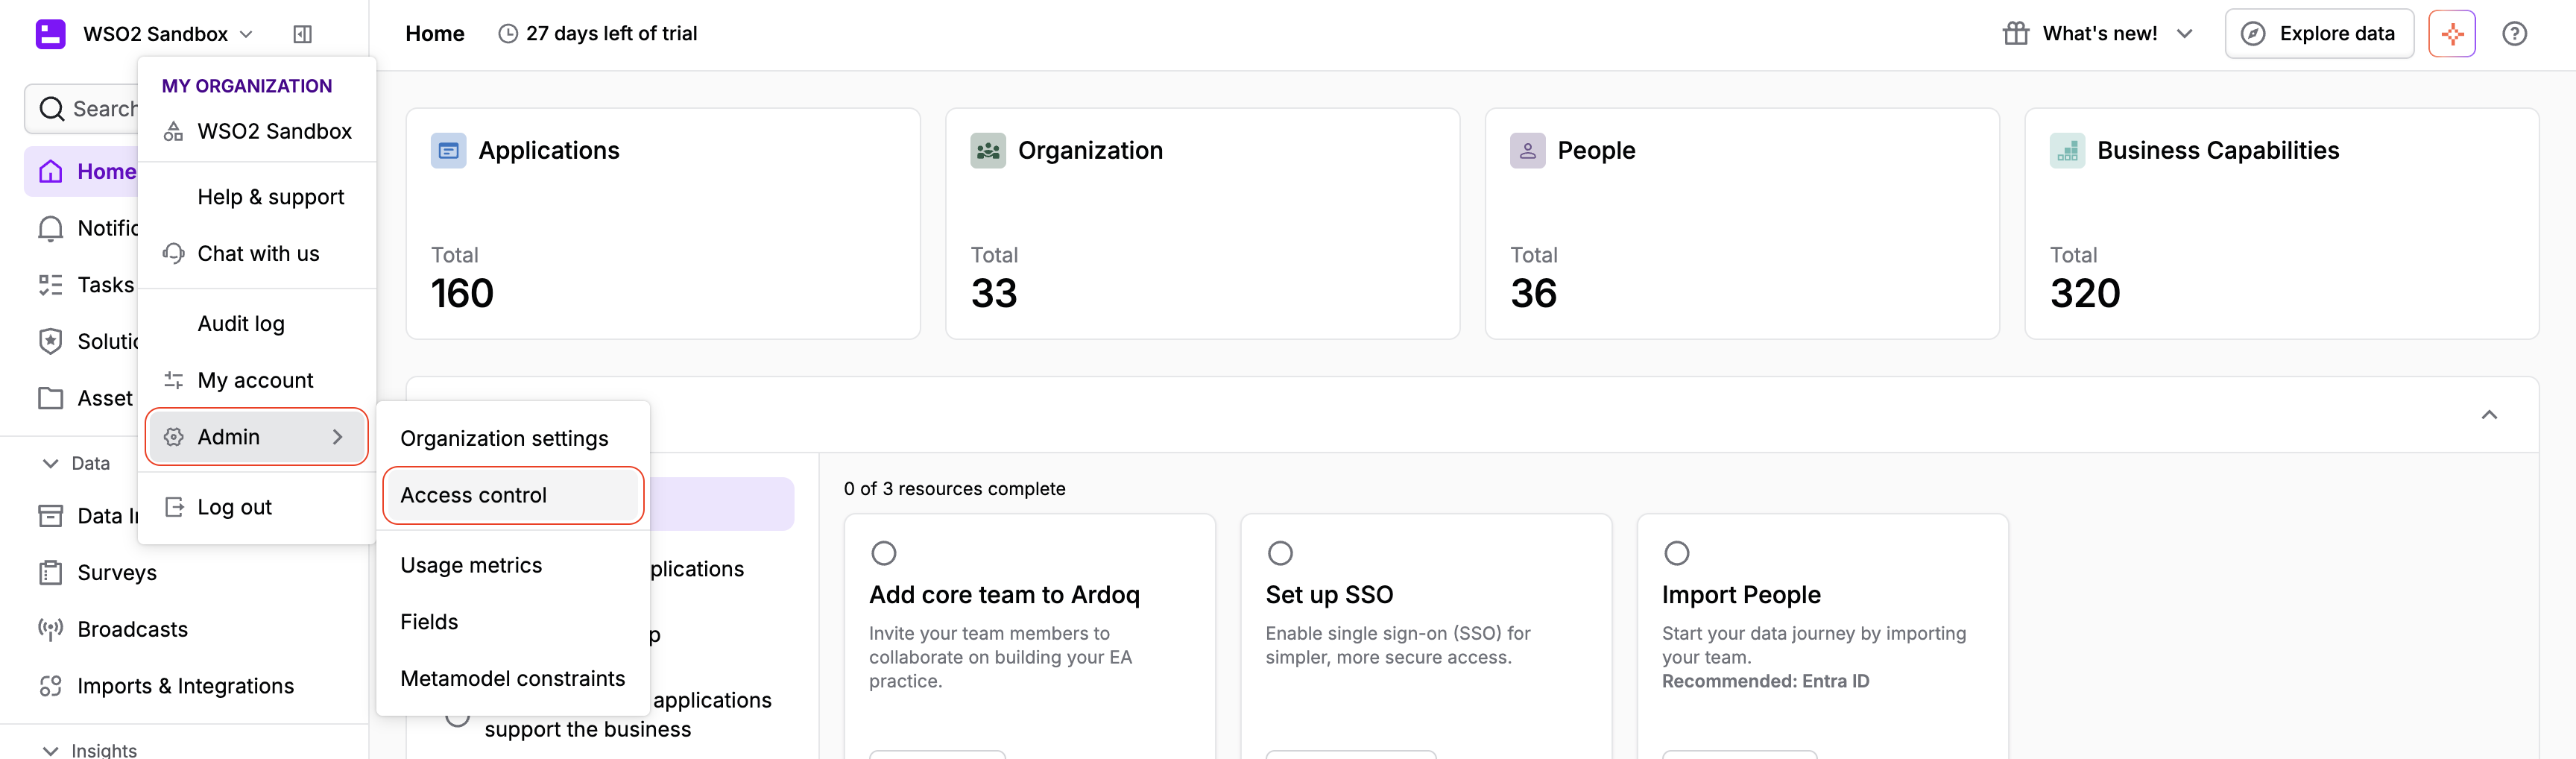Click the Home page title in the header
2576x759 pixels.
click(x=435, y=34)
